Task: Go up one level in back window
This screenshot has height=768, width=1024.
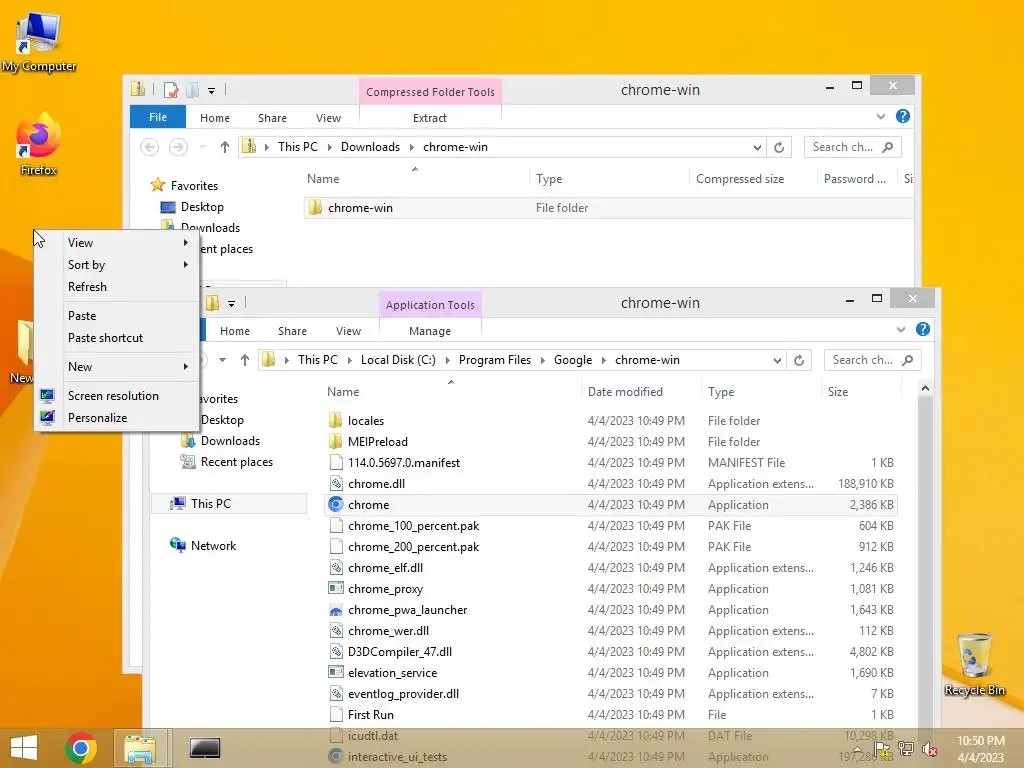Action: (225, 147)
